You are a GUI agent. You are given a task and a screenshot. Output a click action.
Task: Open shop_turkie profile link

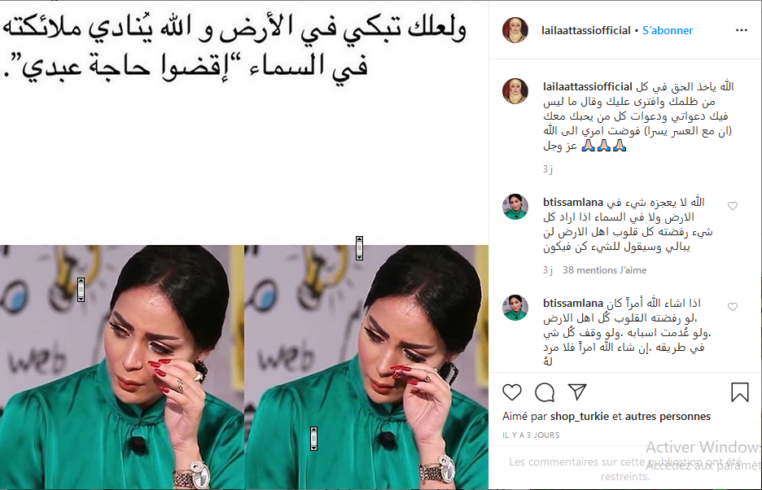click(578, 417)
